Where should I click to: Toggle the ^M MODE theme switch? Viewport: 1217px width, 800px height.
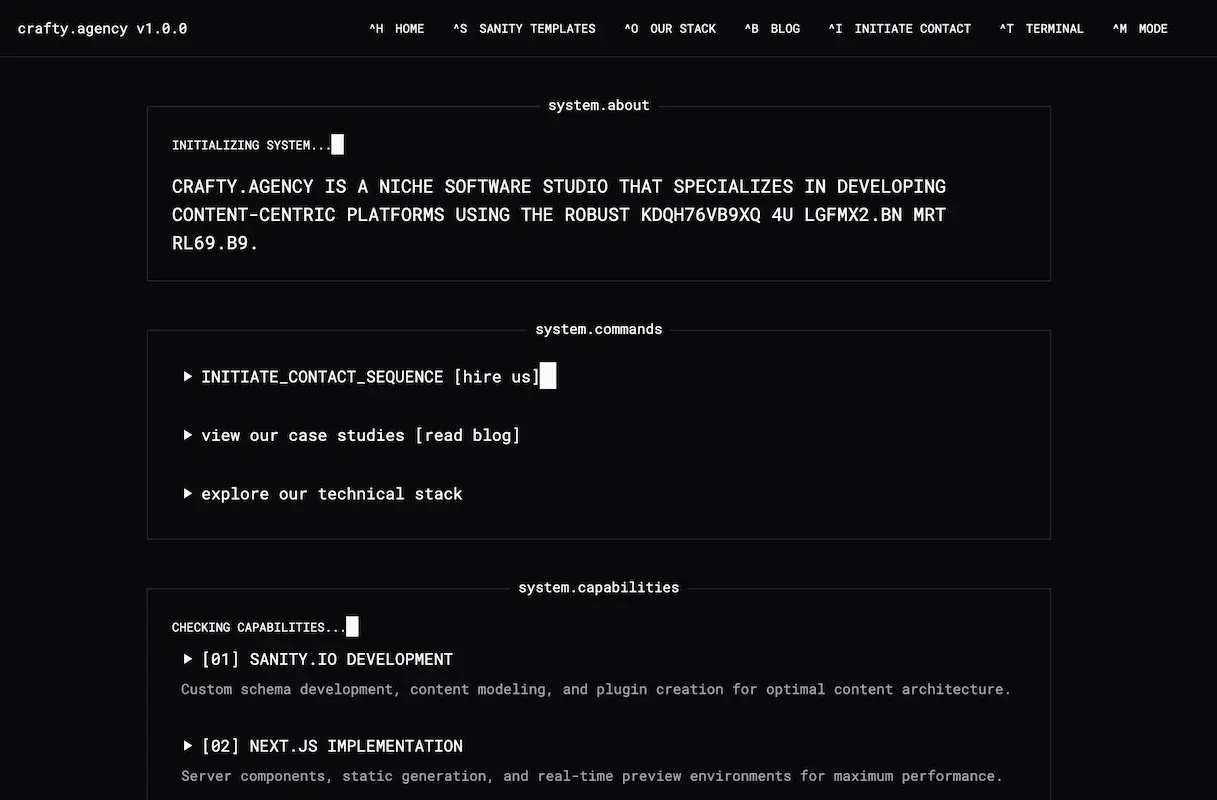click(x=1140, y=28)
